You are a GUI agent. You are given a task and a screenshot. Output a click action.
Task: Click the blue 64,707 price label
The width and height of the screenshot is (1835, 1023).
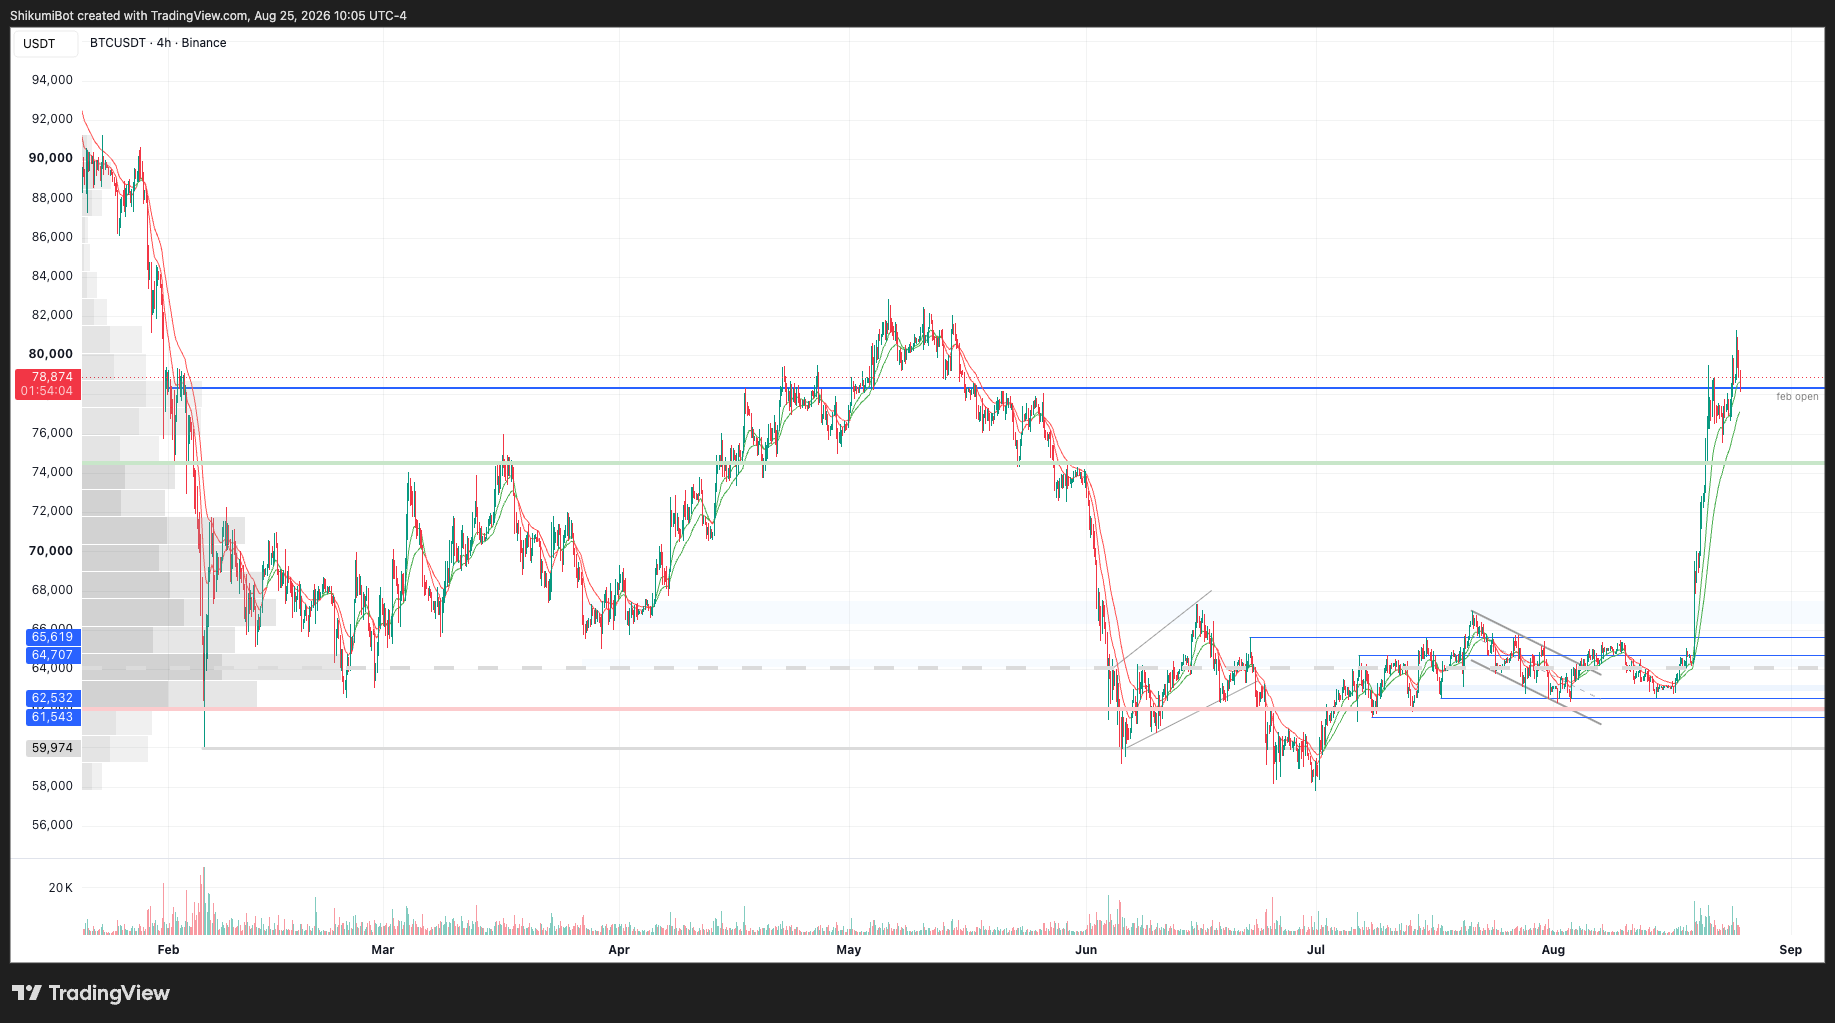[x=52, y=655]
